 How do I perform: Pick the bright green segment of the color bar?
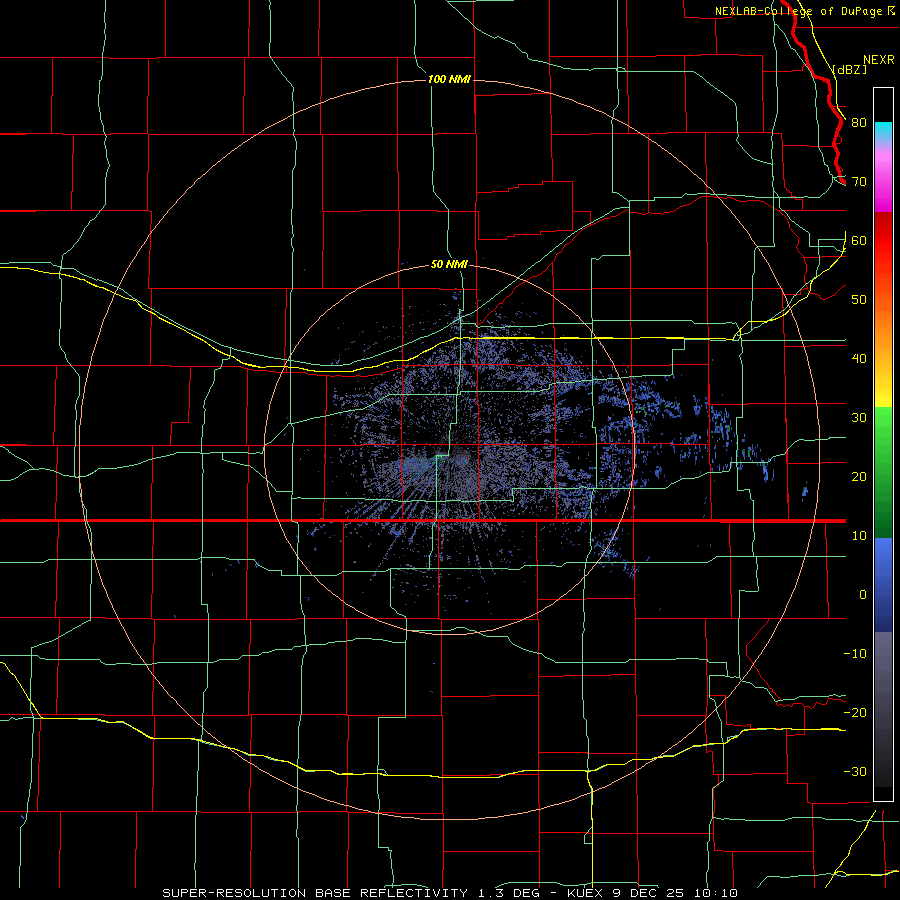[883, 428]
